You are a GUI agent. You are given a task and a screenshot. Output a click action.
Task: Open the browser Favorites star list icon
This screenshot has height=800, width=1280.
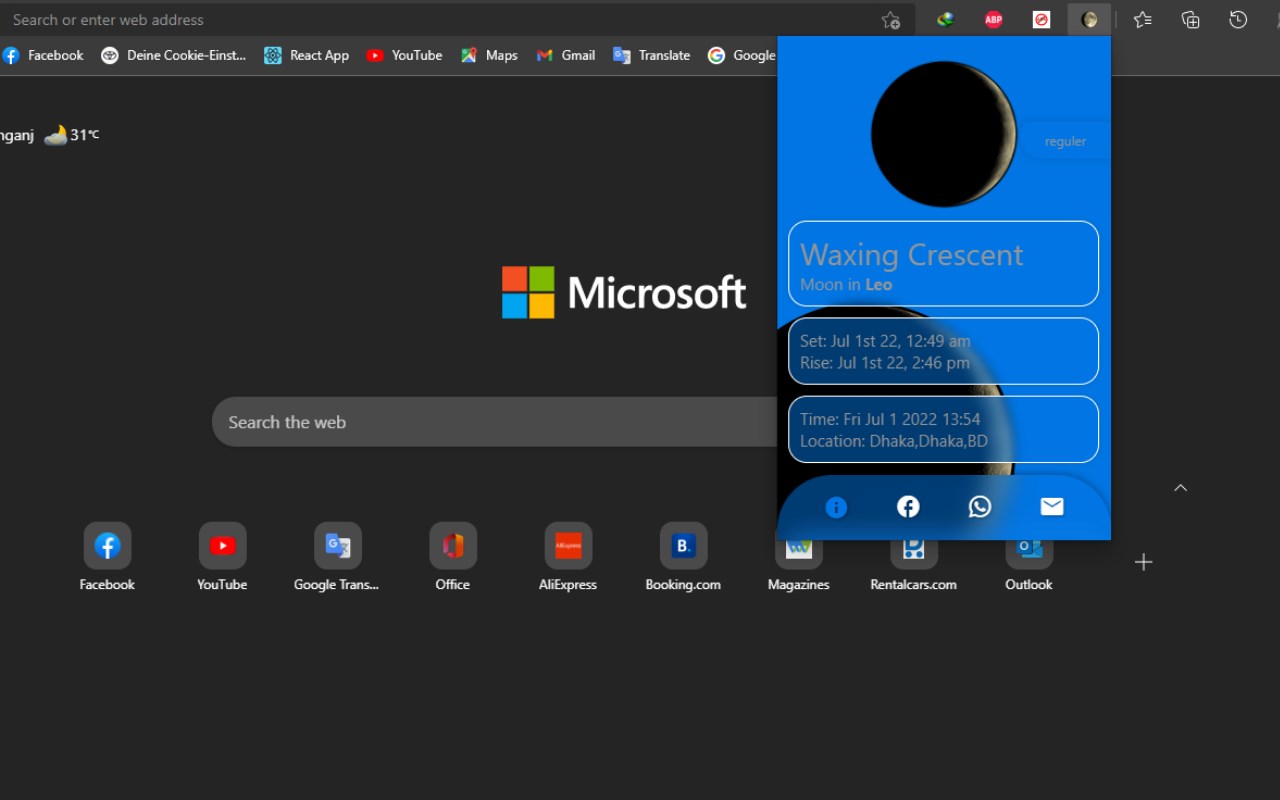click(x=1142, y=19)
